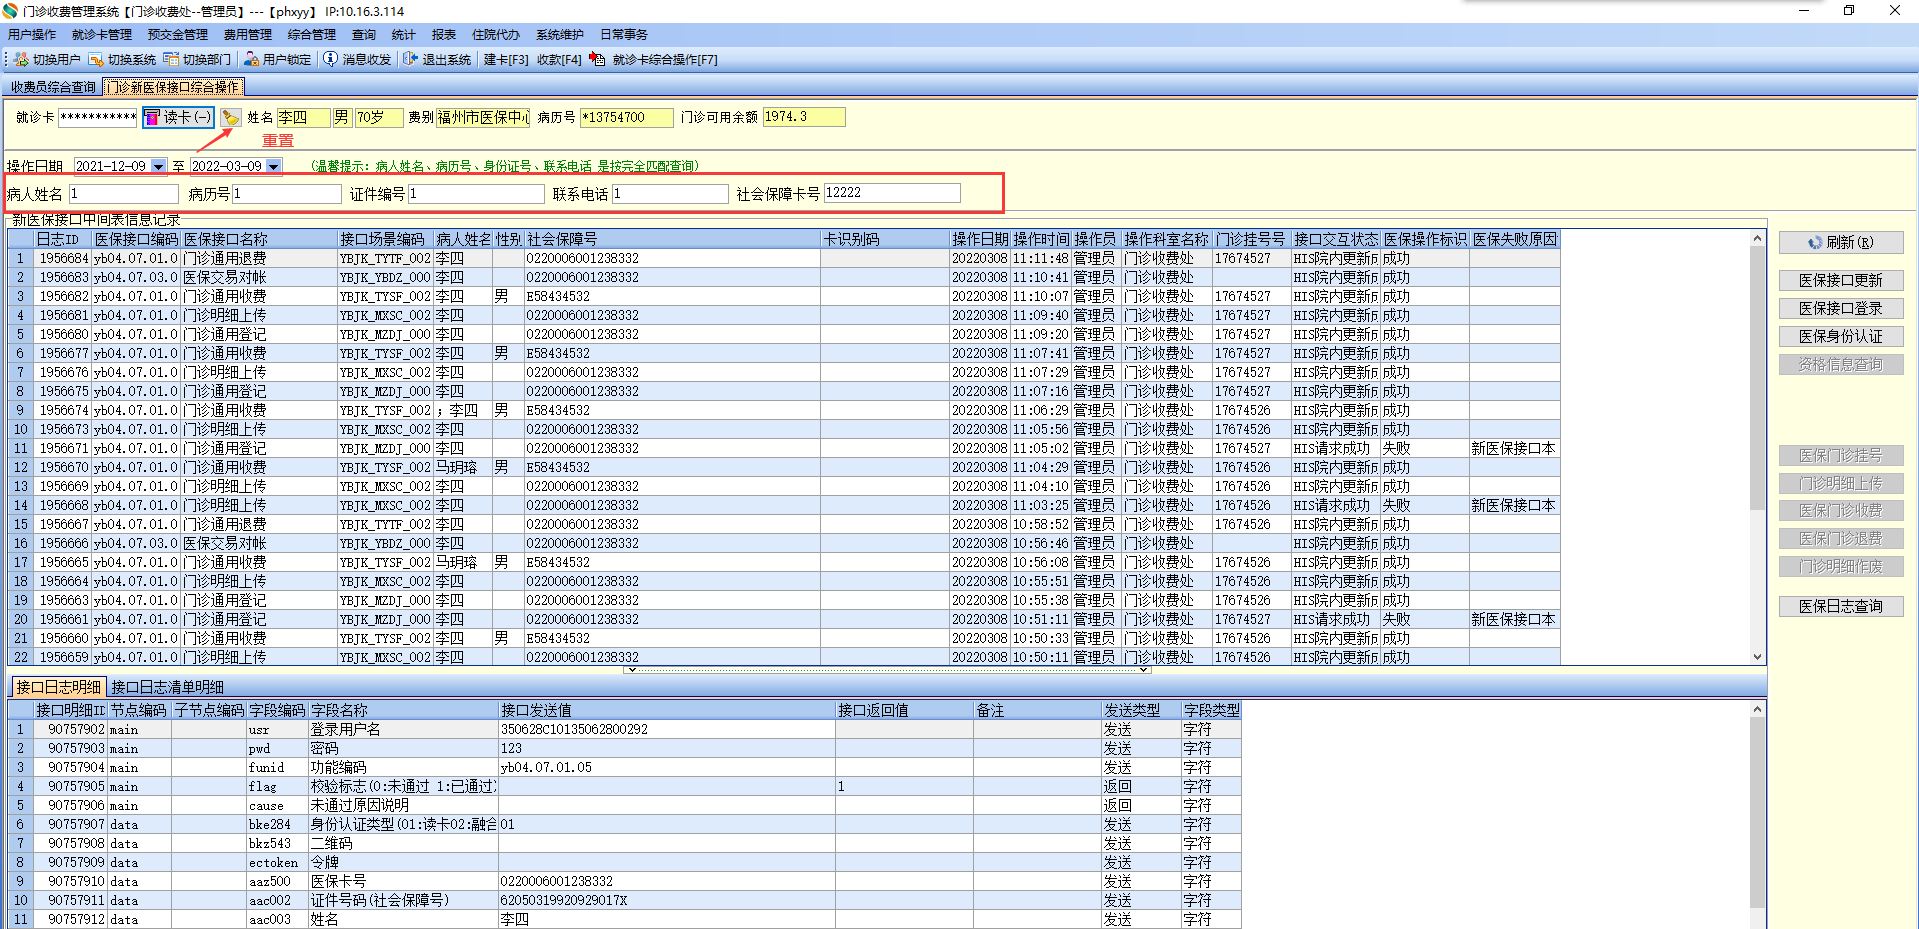Open 消息收发 message icon
Viewport: 1919px width, 929px height.
pyautogui.click(x=331, y=60)
